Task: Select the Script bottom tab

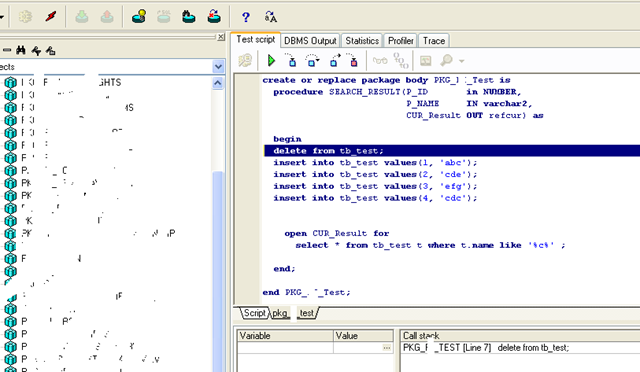Action: click(x=254, y=313)
